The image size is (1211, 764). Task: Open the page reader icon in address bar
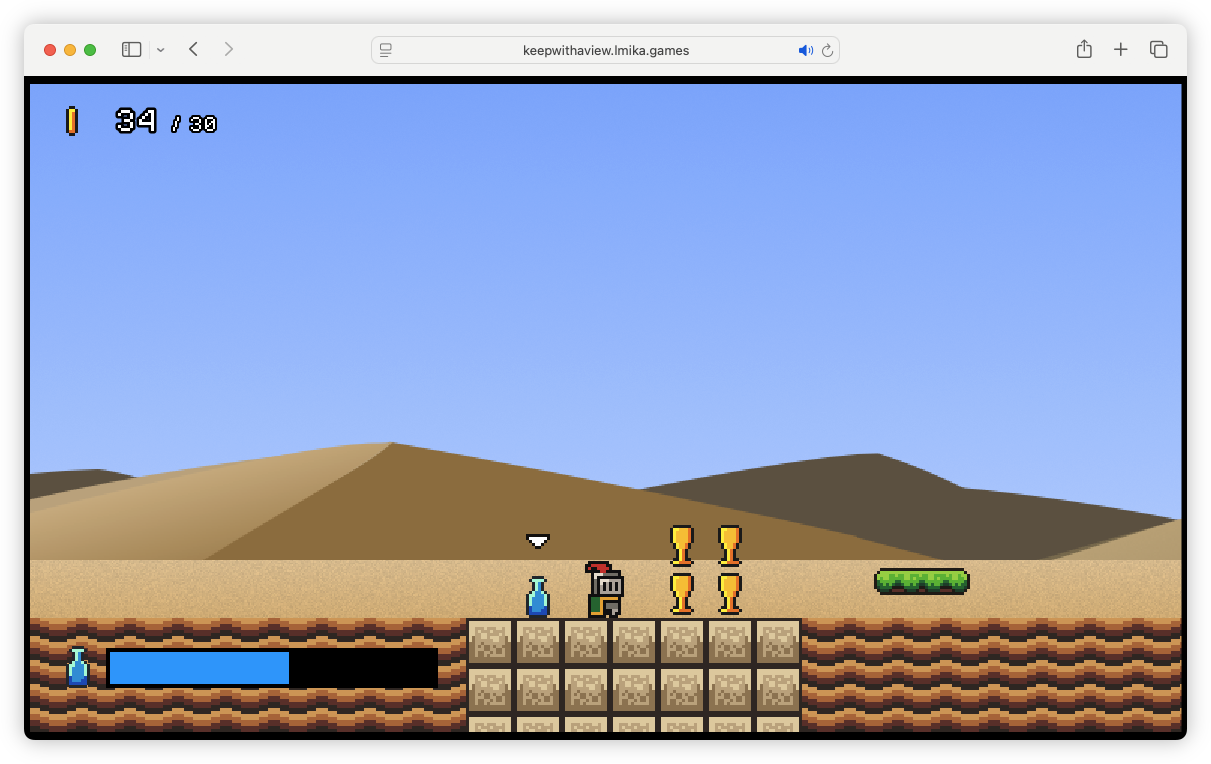[385, 50]
